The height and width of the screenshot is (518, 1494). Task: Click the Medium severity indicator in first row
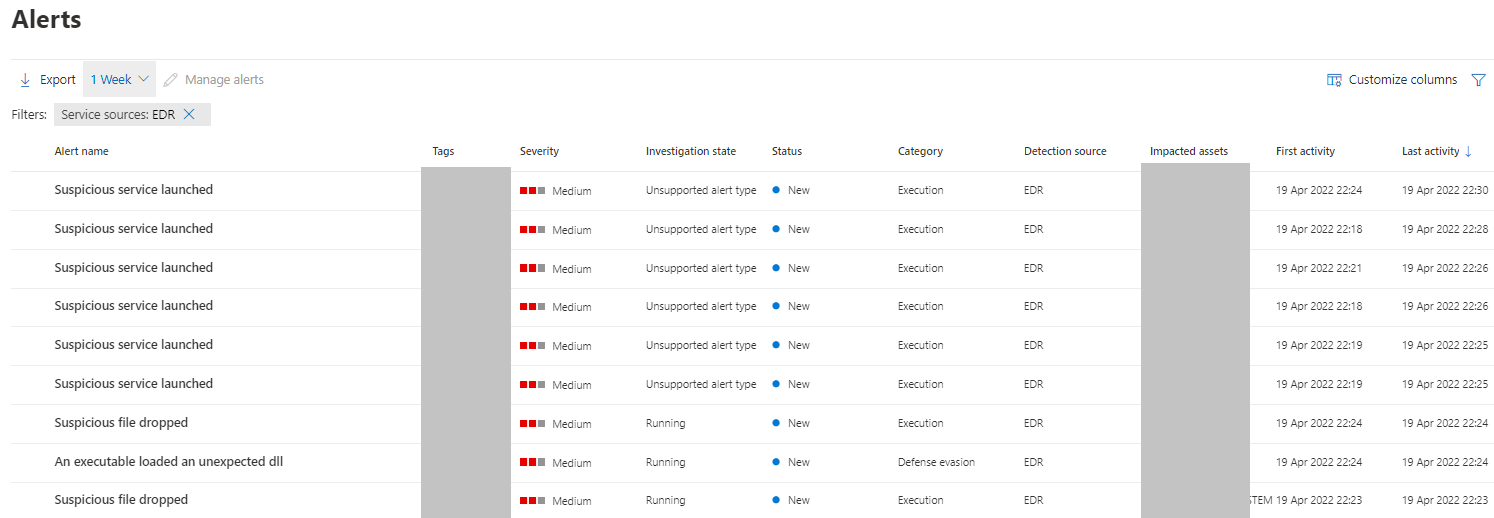[532, 191]
